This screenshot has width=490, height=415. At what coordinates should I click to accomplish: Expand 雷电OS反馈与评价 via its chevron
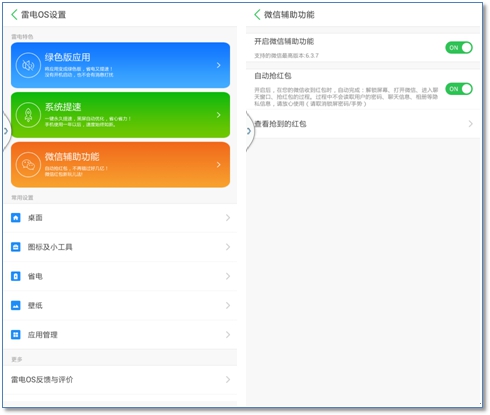coord(228,379)
